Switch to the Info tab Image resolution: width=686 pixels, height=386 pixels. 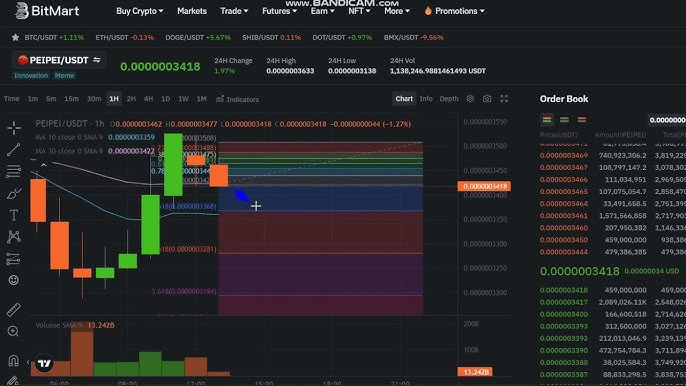(426, 99)
